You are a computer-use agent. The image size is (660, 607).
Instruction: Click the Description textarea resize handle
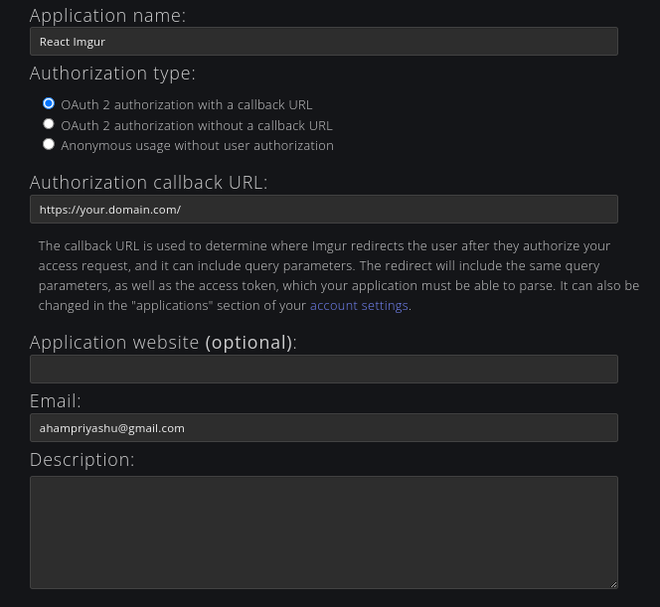(x=613, y=583)
